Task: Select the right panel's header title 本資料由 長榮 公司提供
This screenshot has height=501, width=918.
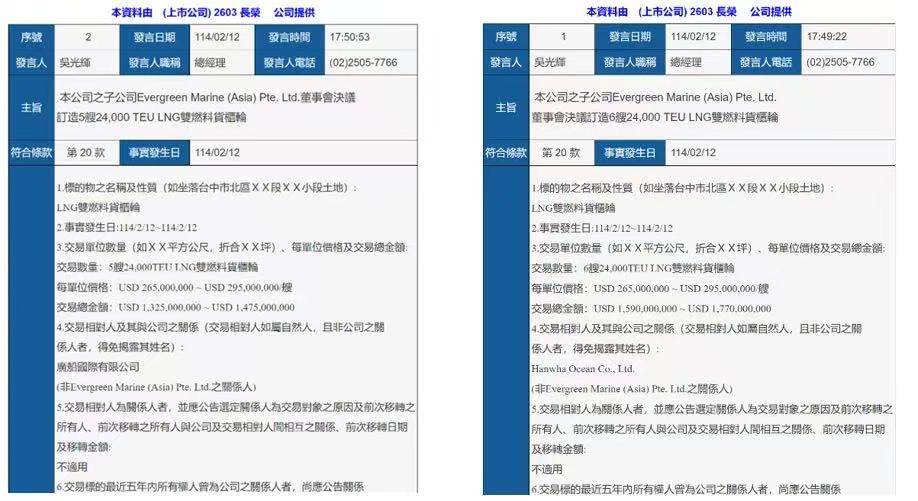Action: click(x=688, y=11)
